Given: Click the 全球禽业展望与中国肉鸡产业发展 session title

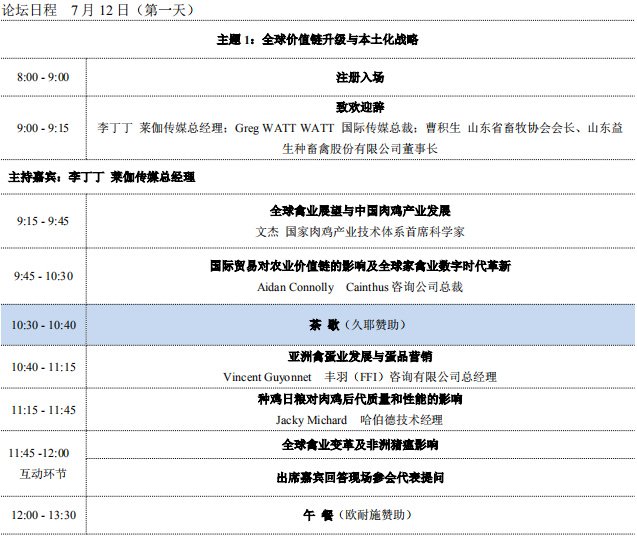Looking at the screenshot, I should tap(359, 211).
